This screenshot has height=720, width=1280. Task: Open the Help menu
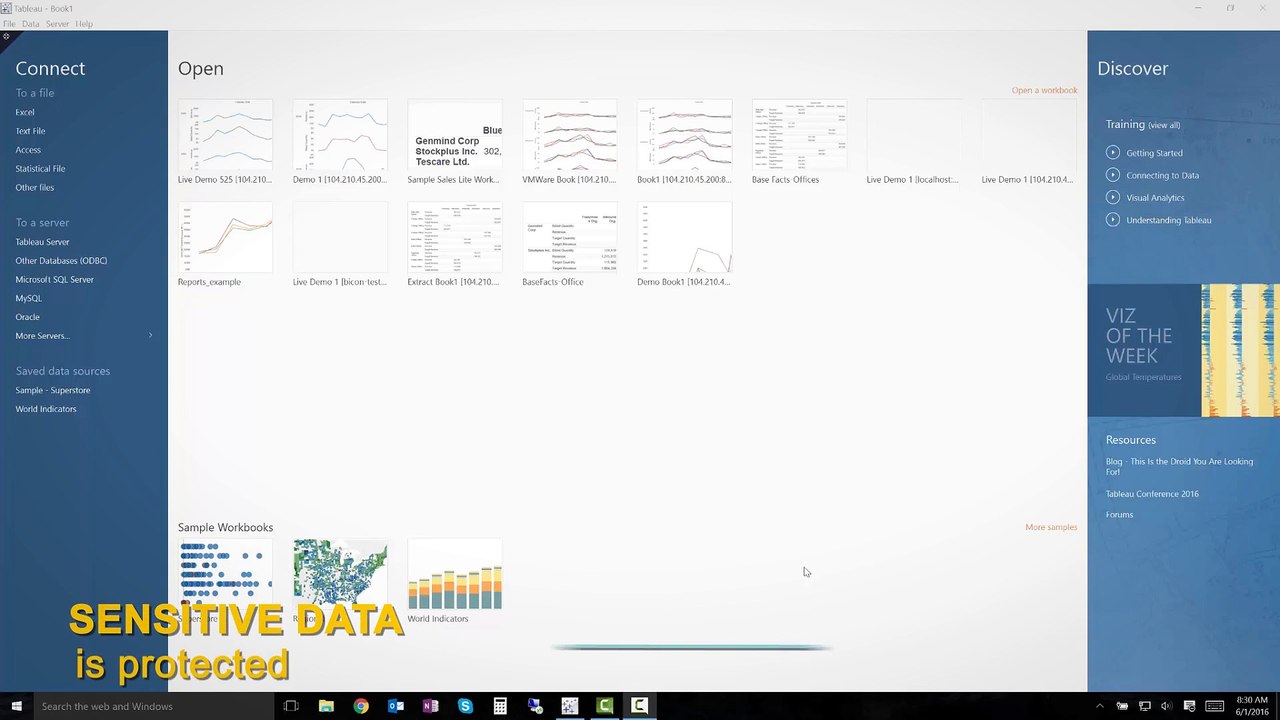pos(84,24)
